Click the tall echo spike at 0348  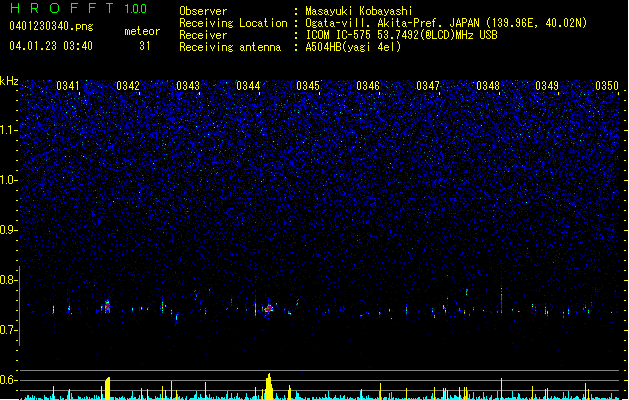pyautogui.click(x=501, y=300)
